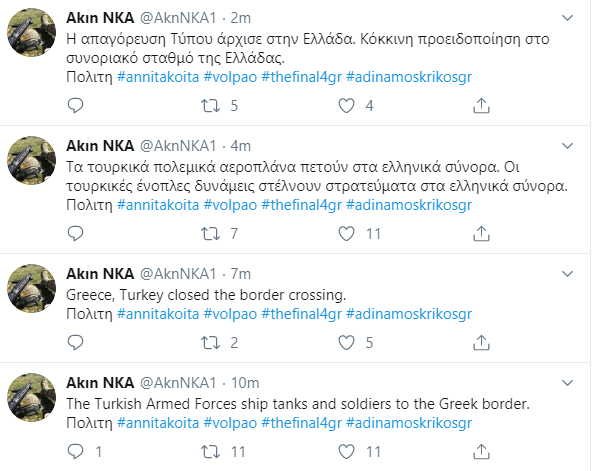Like the tweet with 4 likes

pyautogui.click(x=345, y=105)
